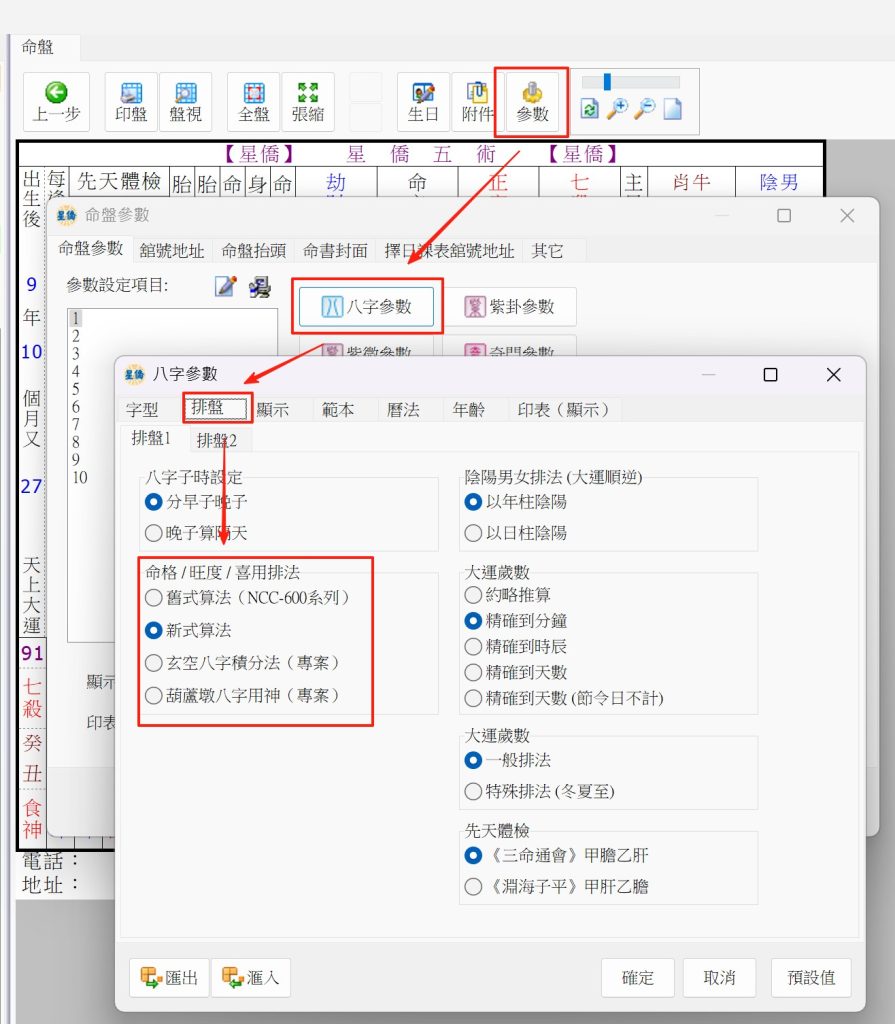Click the zoom slider in the toolbar

click(630, 82)
